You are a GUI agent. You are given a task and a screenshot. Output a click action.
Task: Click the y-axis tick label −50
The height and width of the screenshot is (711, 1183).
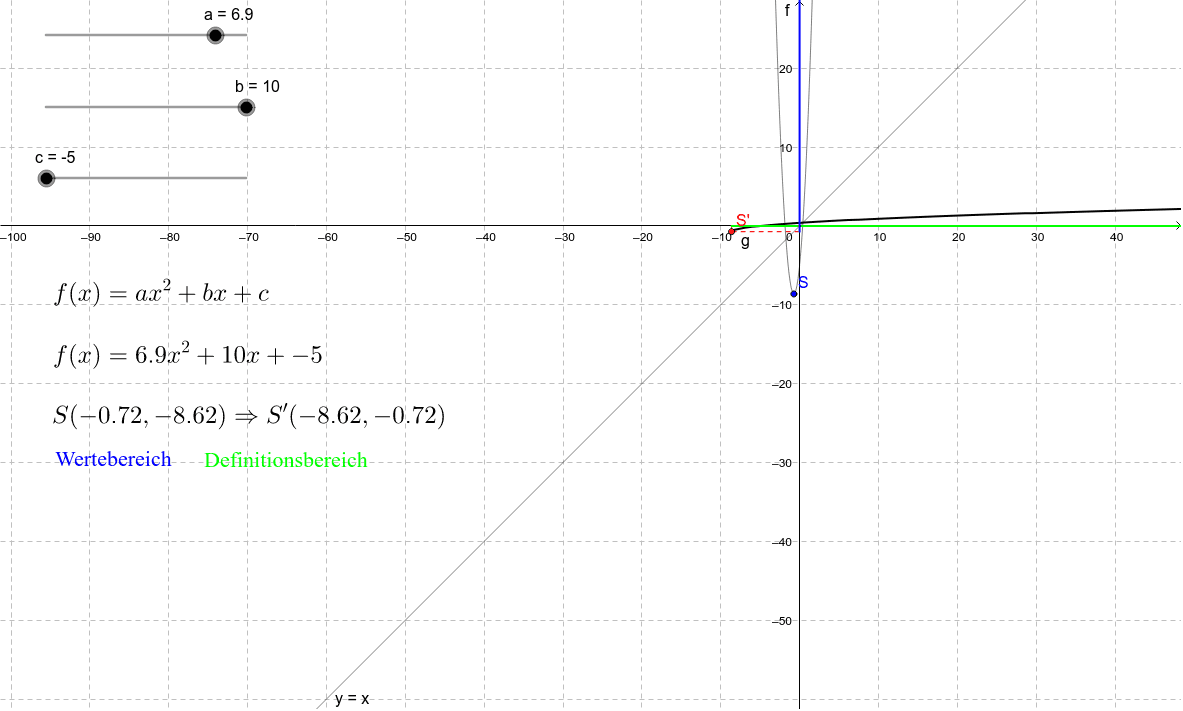coord(782,621)
